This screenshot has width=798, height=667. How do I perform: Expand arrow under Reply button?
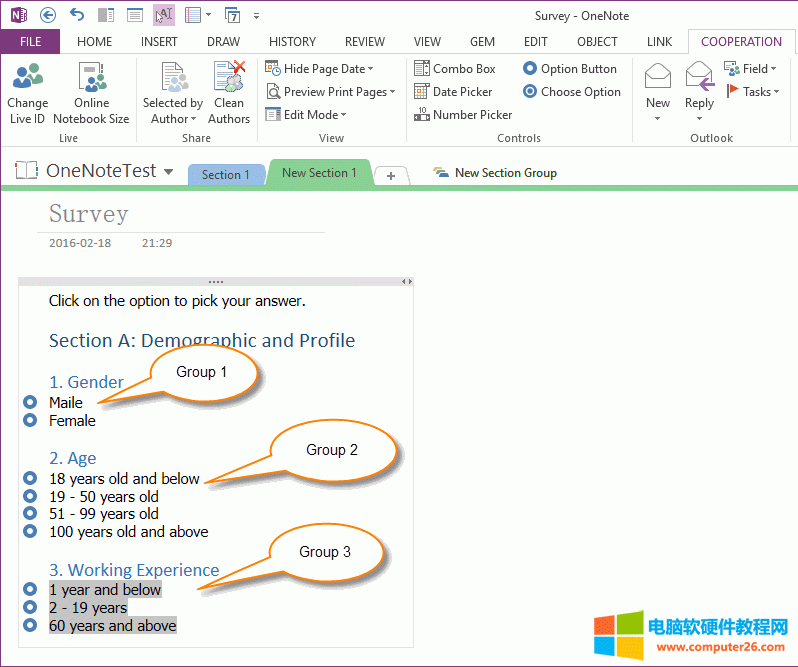pos(699,119)
